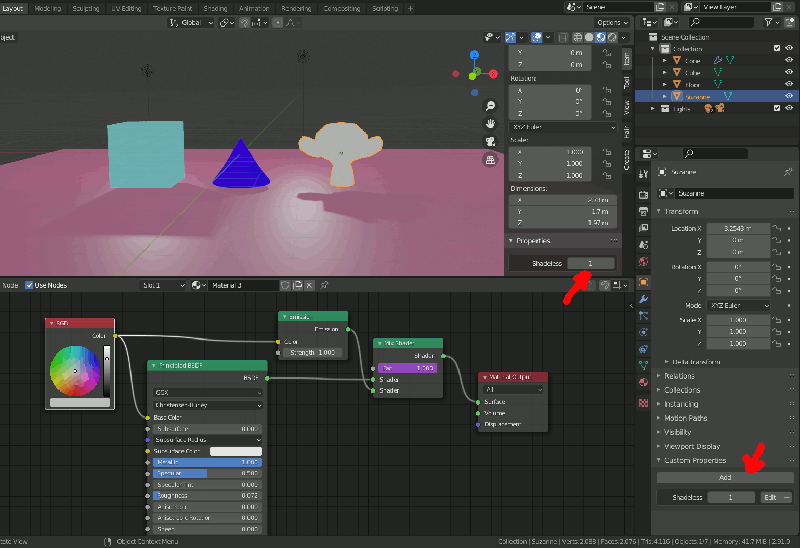Viewport: 800px width, 548px height.
Task: Toggle Collection exclude checkbox in outliner
Action: (777, 48)
